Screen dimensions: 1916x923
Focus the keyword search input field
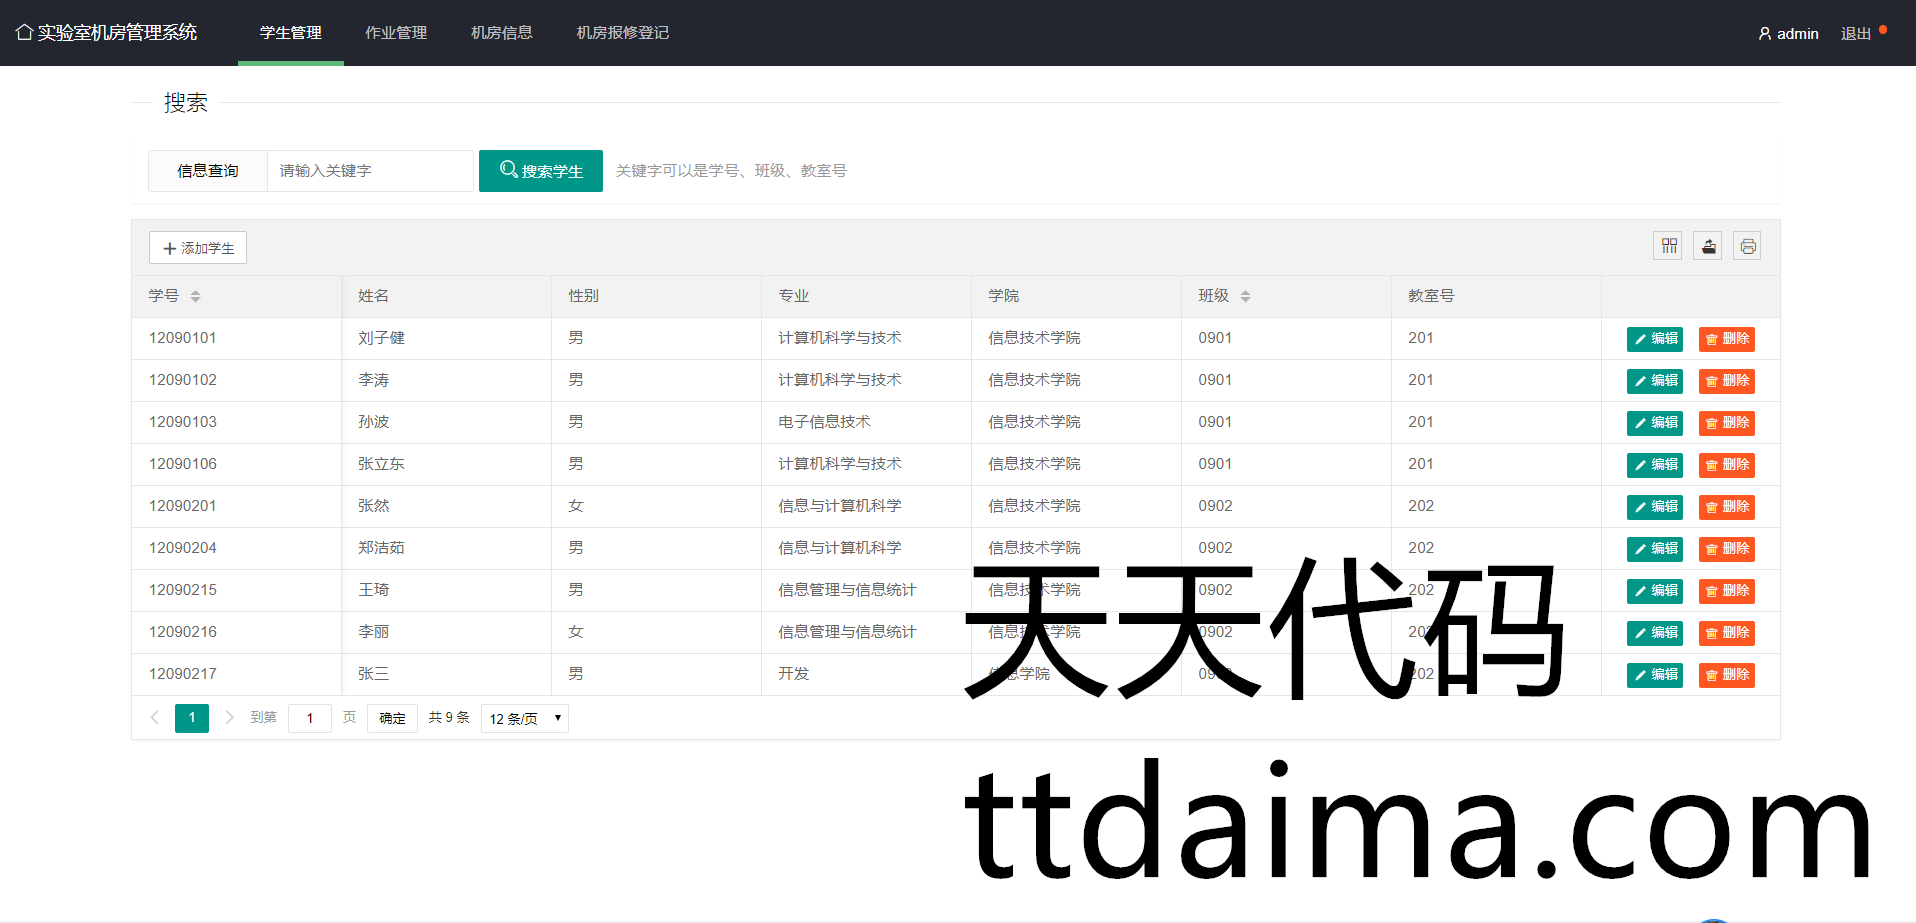370,171
